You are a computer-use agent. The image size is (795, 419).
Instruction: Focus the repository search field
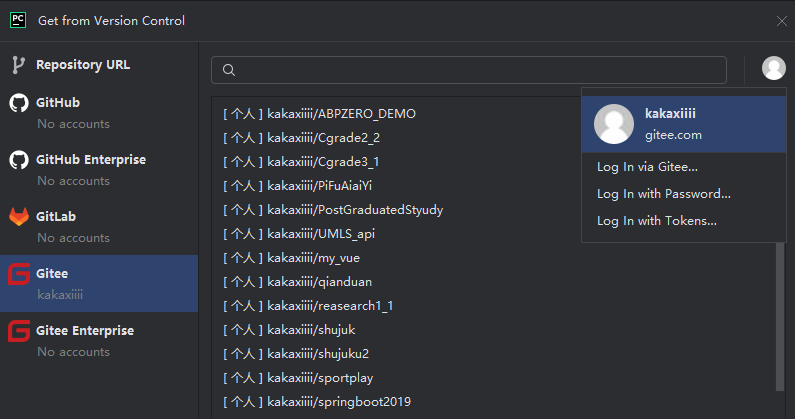(x=469, y=70)
